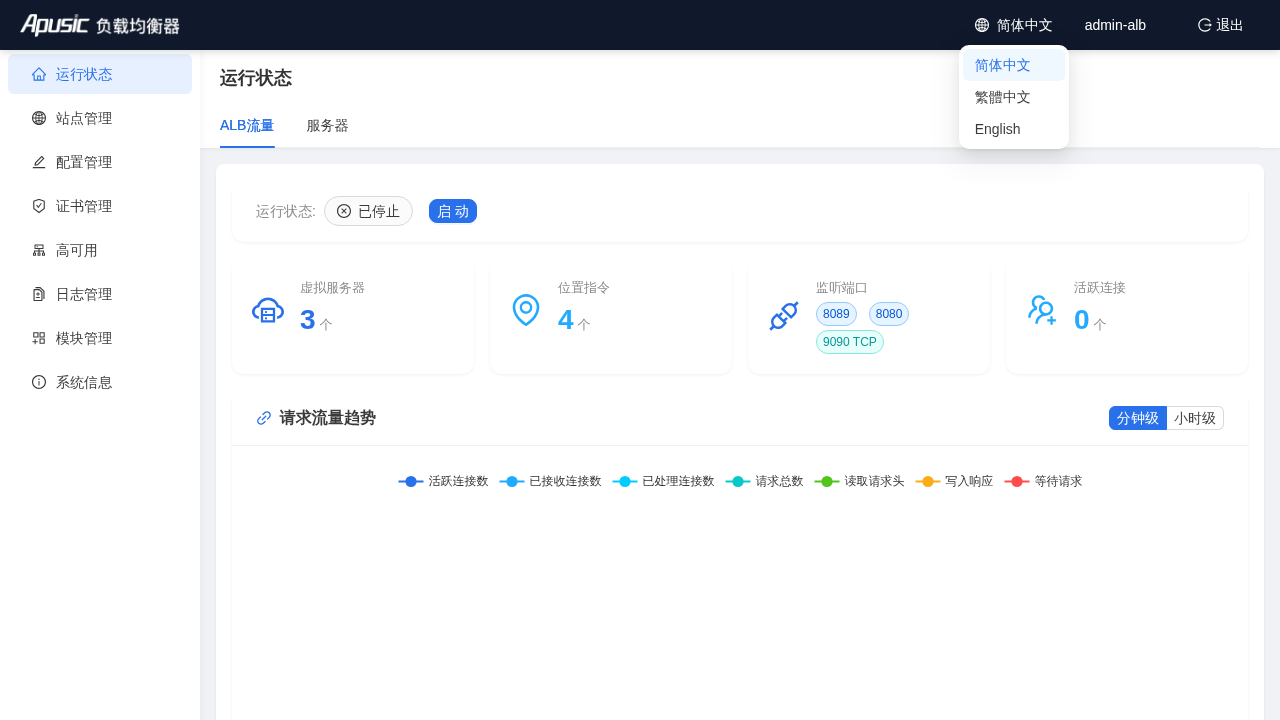Click the 8089 port tag
1280x720 pixels.
836,314
